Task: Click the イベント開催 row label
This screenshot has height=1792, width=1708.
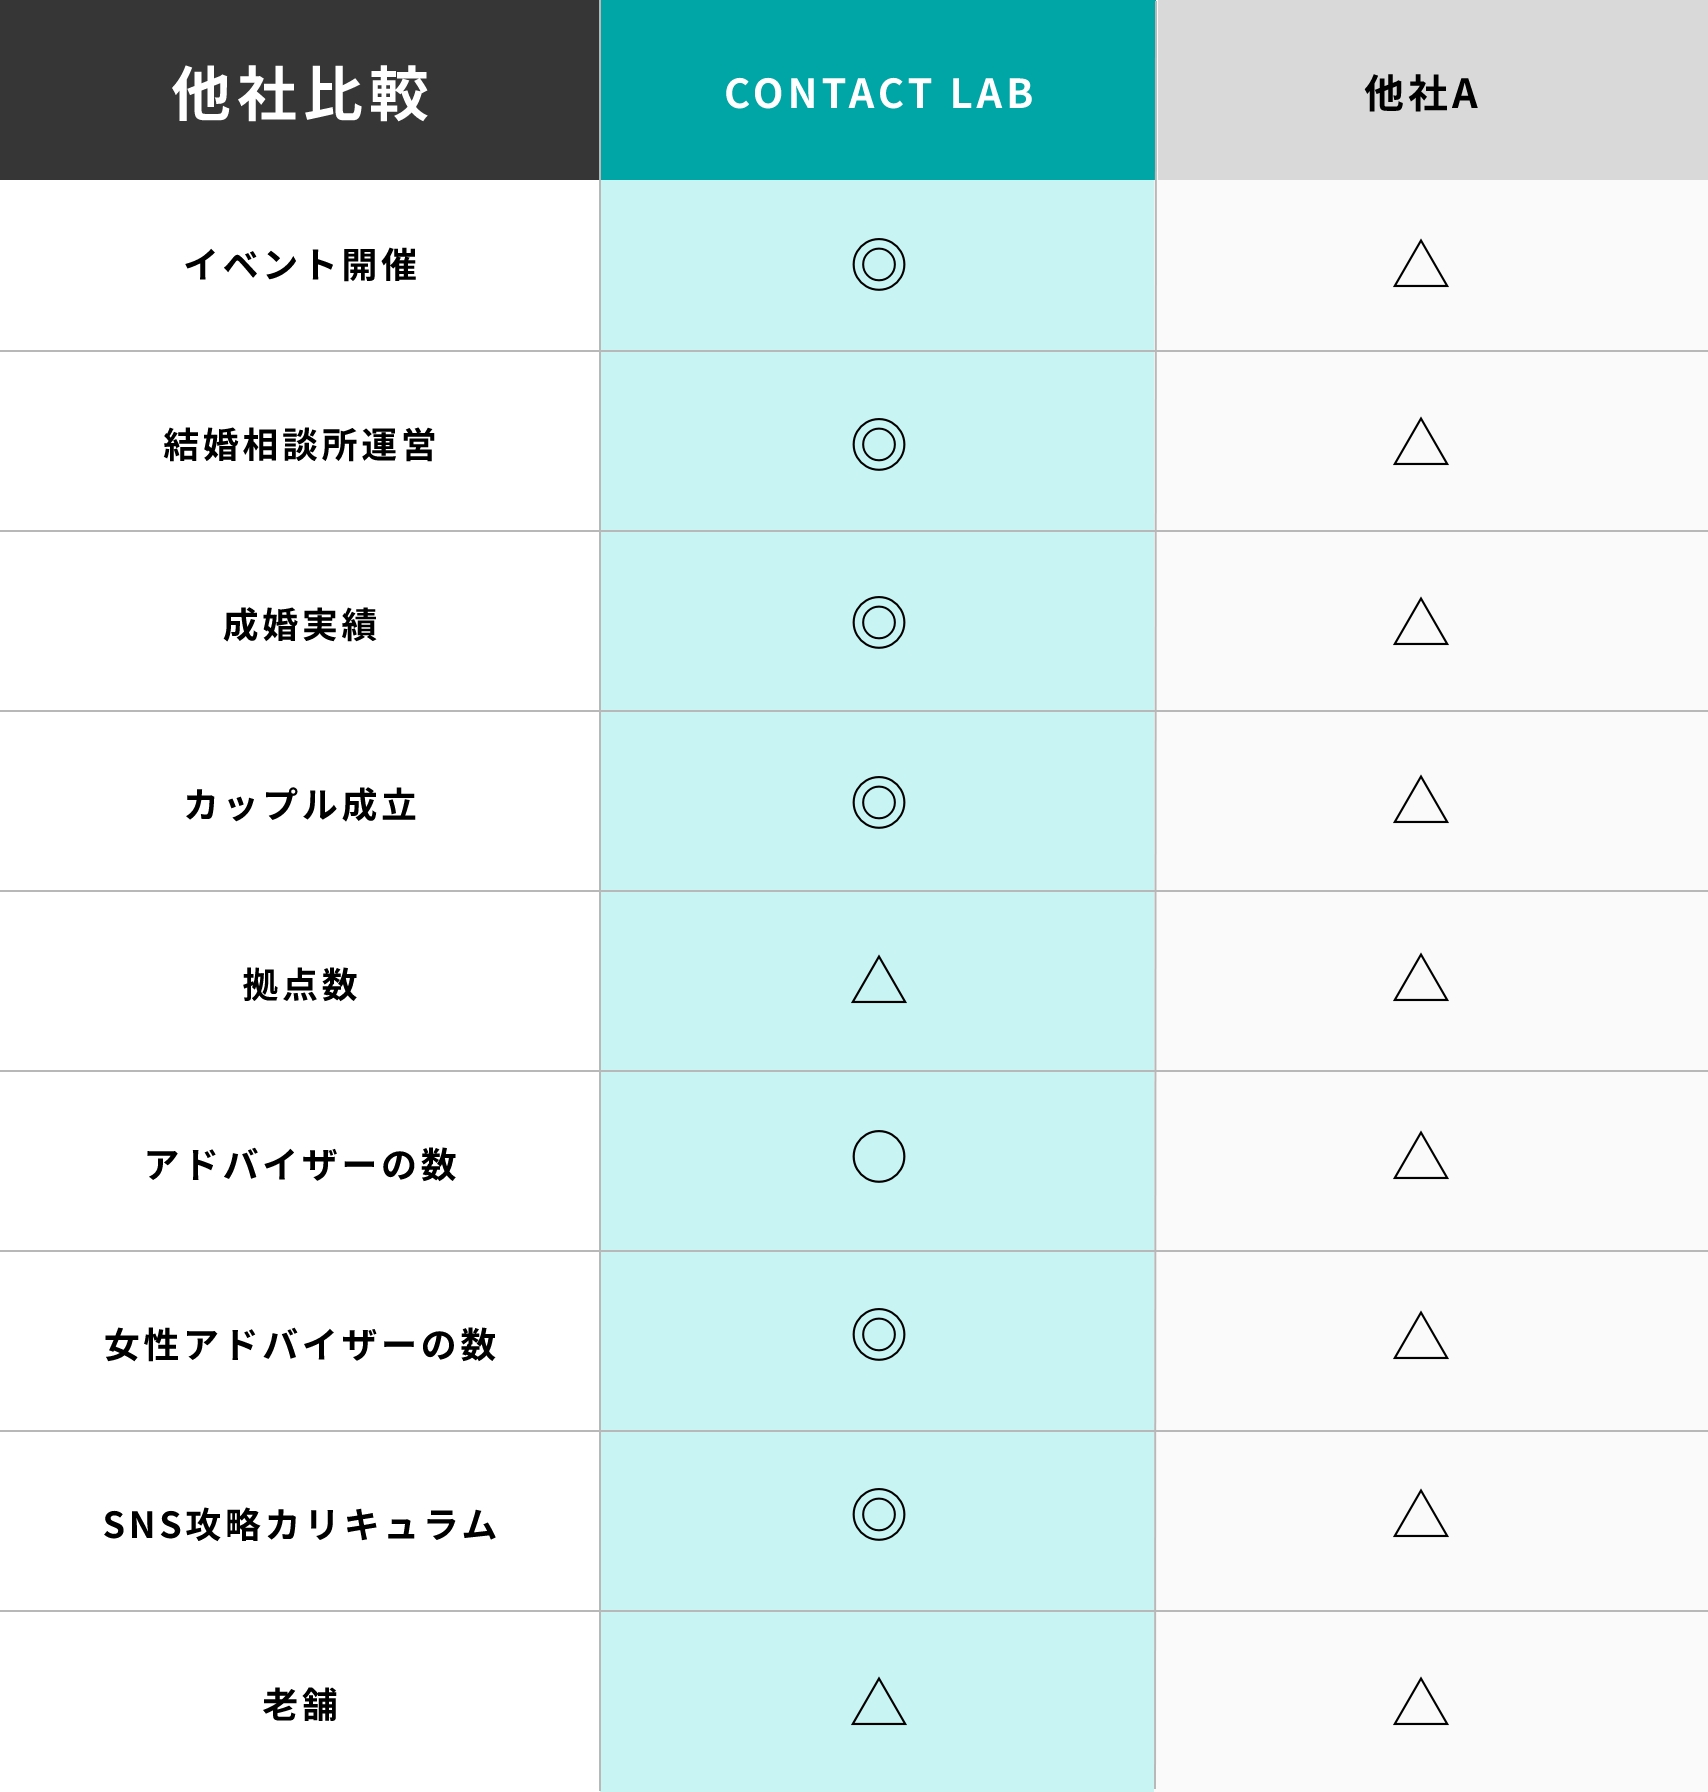Action: pyautogui.click(x=300, y=265)
